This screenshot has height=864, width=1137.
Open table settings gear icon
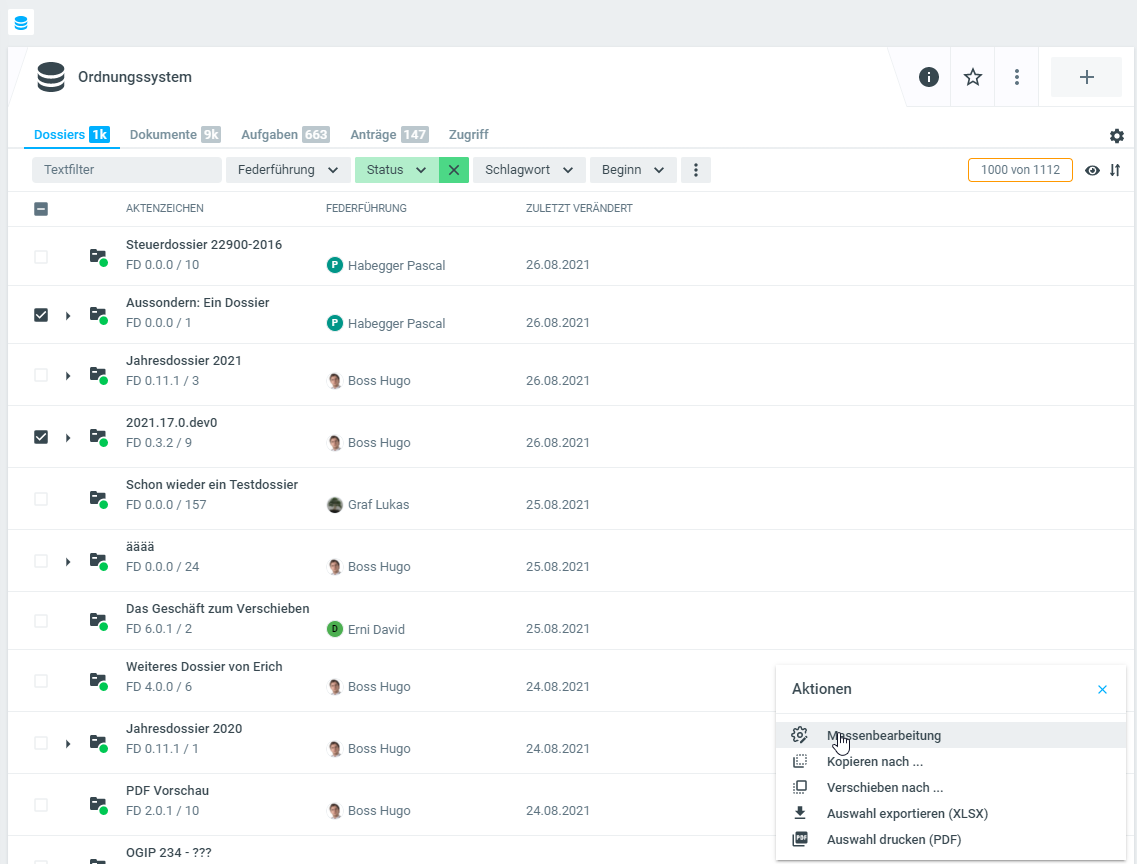coord(1117,136)
